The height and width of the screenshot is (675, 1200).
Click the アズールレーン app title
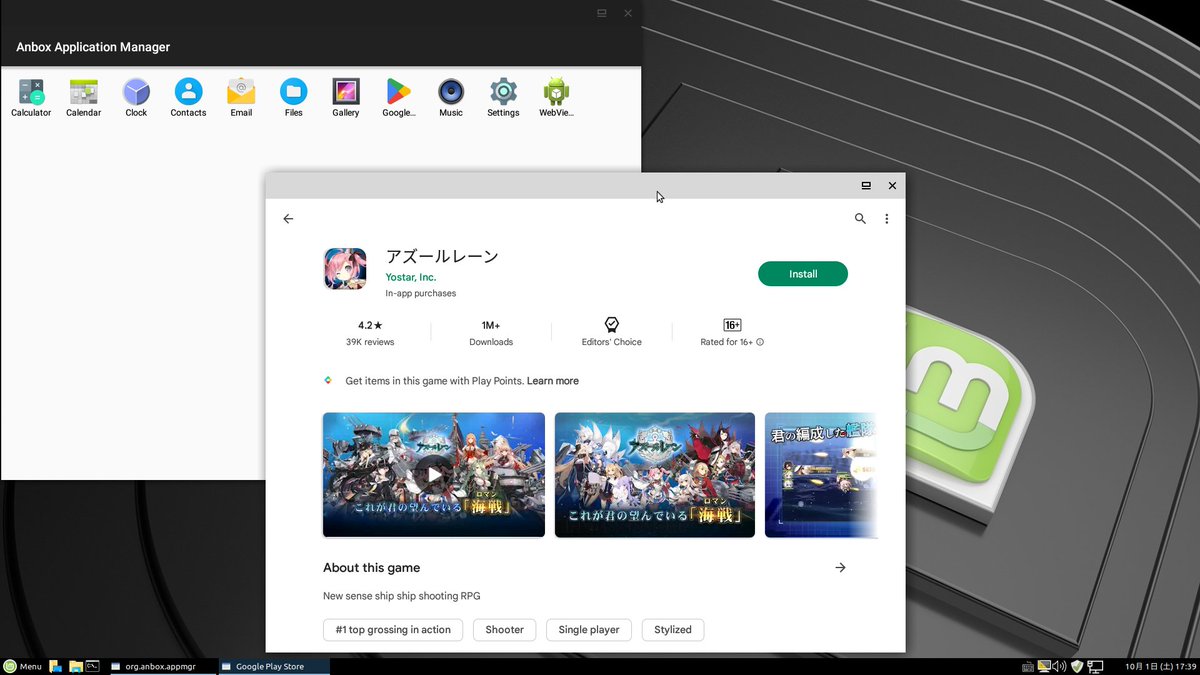pyautogui.click(x=442, y=256)
